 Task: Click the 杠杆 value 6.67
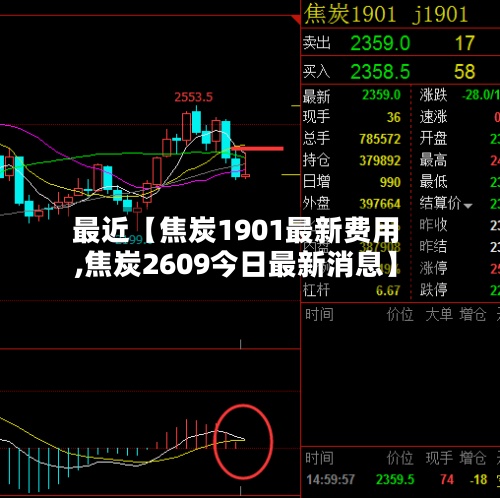tap(388, 291)
